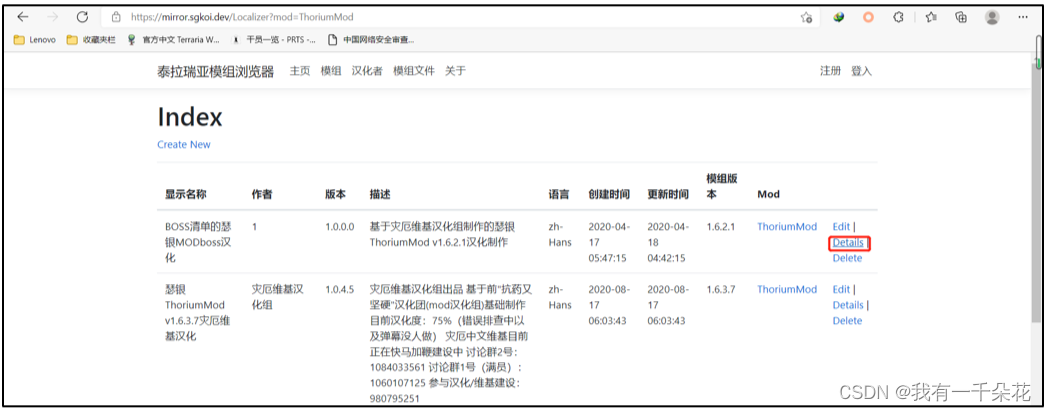Open the orange circle extension icon

868,17
